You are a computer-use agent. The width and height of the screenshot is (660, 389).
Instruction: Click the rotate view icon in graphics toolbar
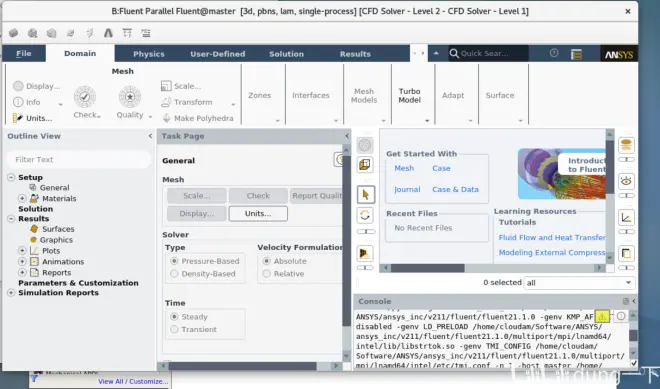coord(365,216)
